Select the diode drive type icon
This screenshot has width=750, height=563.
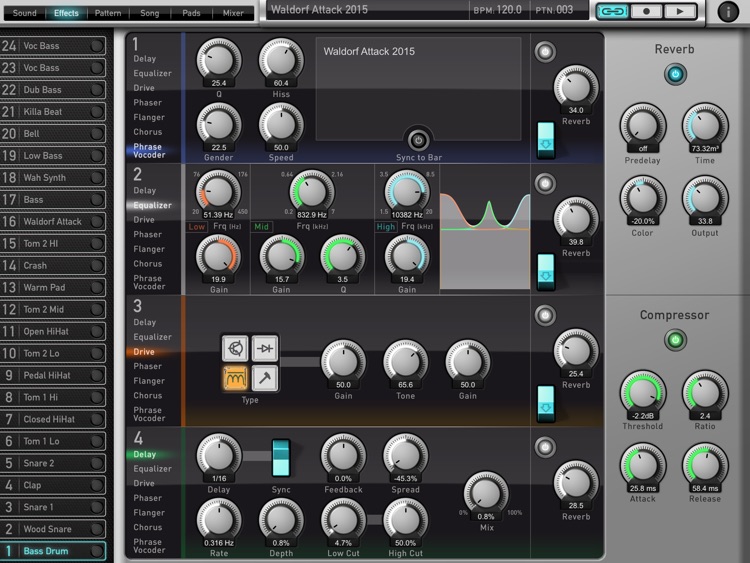[x=265, y=348]
